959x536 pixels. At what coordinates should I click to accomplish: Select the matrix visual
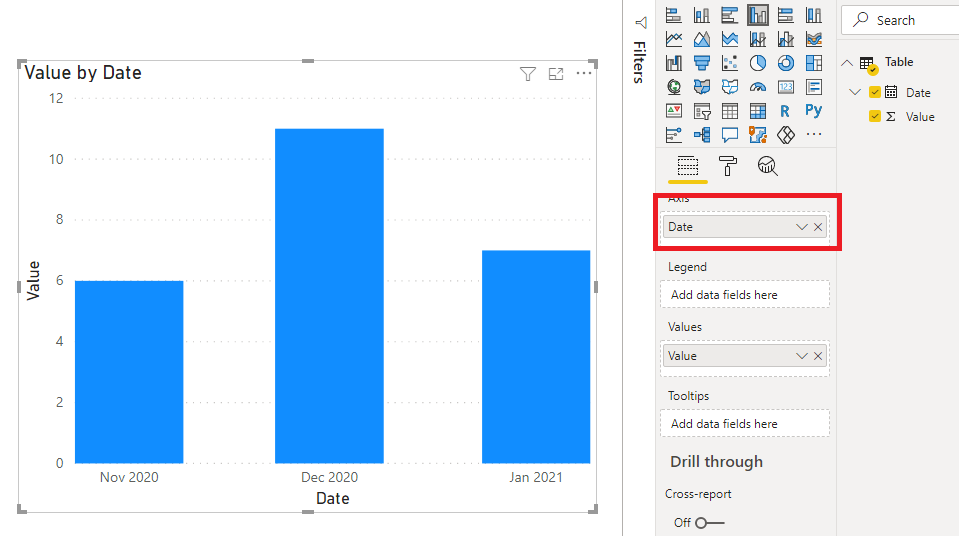click(x=758, y=111)
